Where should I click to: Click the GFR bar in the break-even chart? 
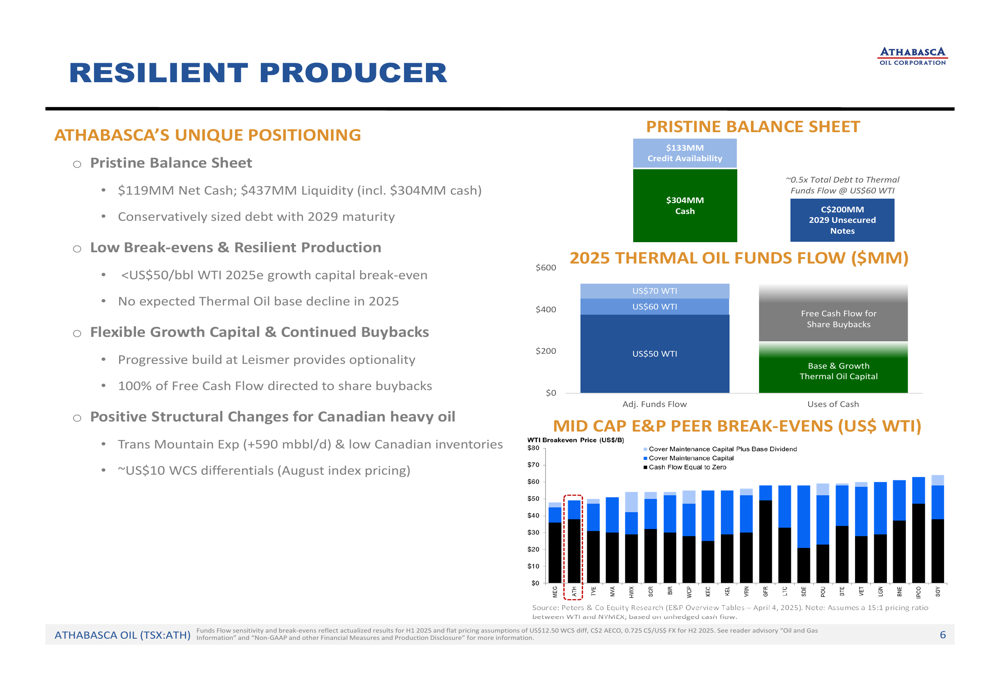pos(765,534)
